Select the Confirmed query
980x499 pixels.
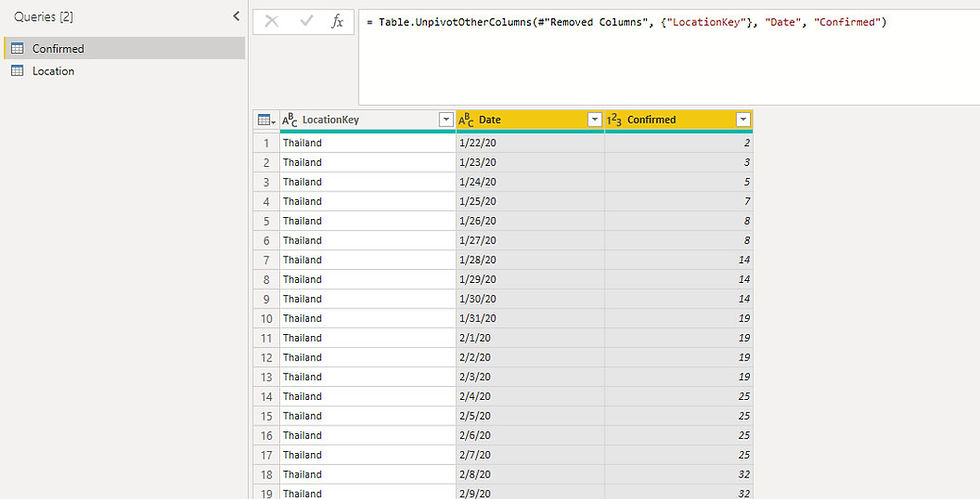pos(124,48)
